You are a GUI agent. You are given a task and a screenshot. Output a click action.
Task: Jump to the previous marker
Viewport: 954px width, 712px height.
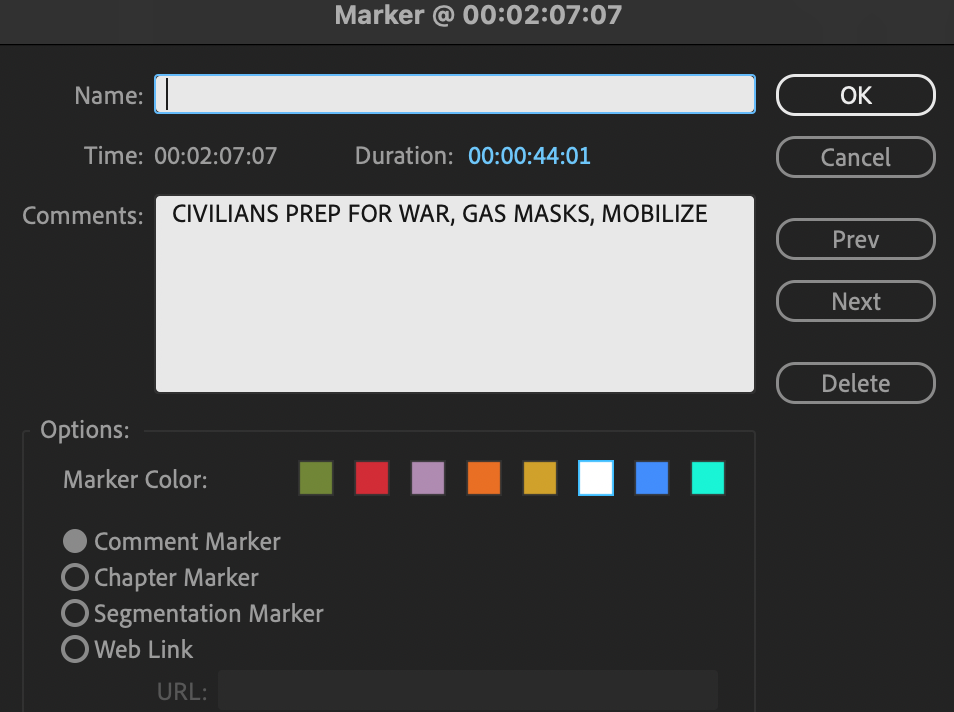click(x=855, y=239)
